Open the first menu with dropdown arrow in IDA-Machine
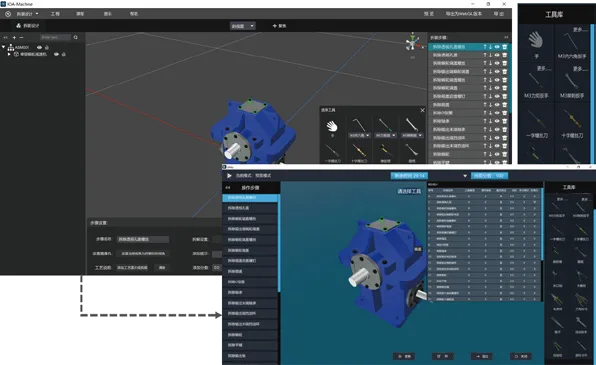 [x=27, y=14]
